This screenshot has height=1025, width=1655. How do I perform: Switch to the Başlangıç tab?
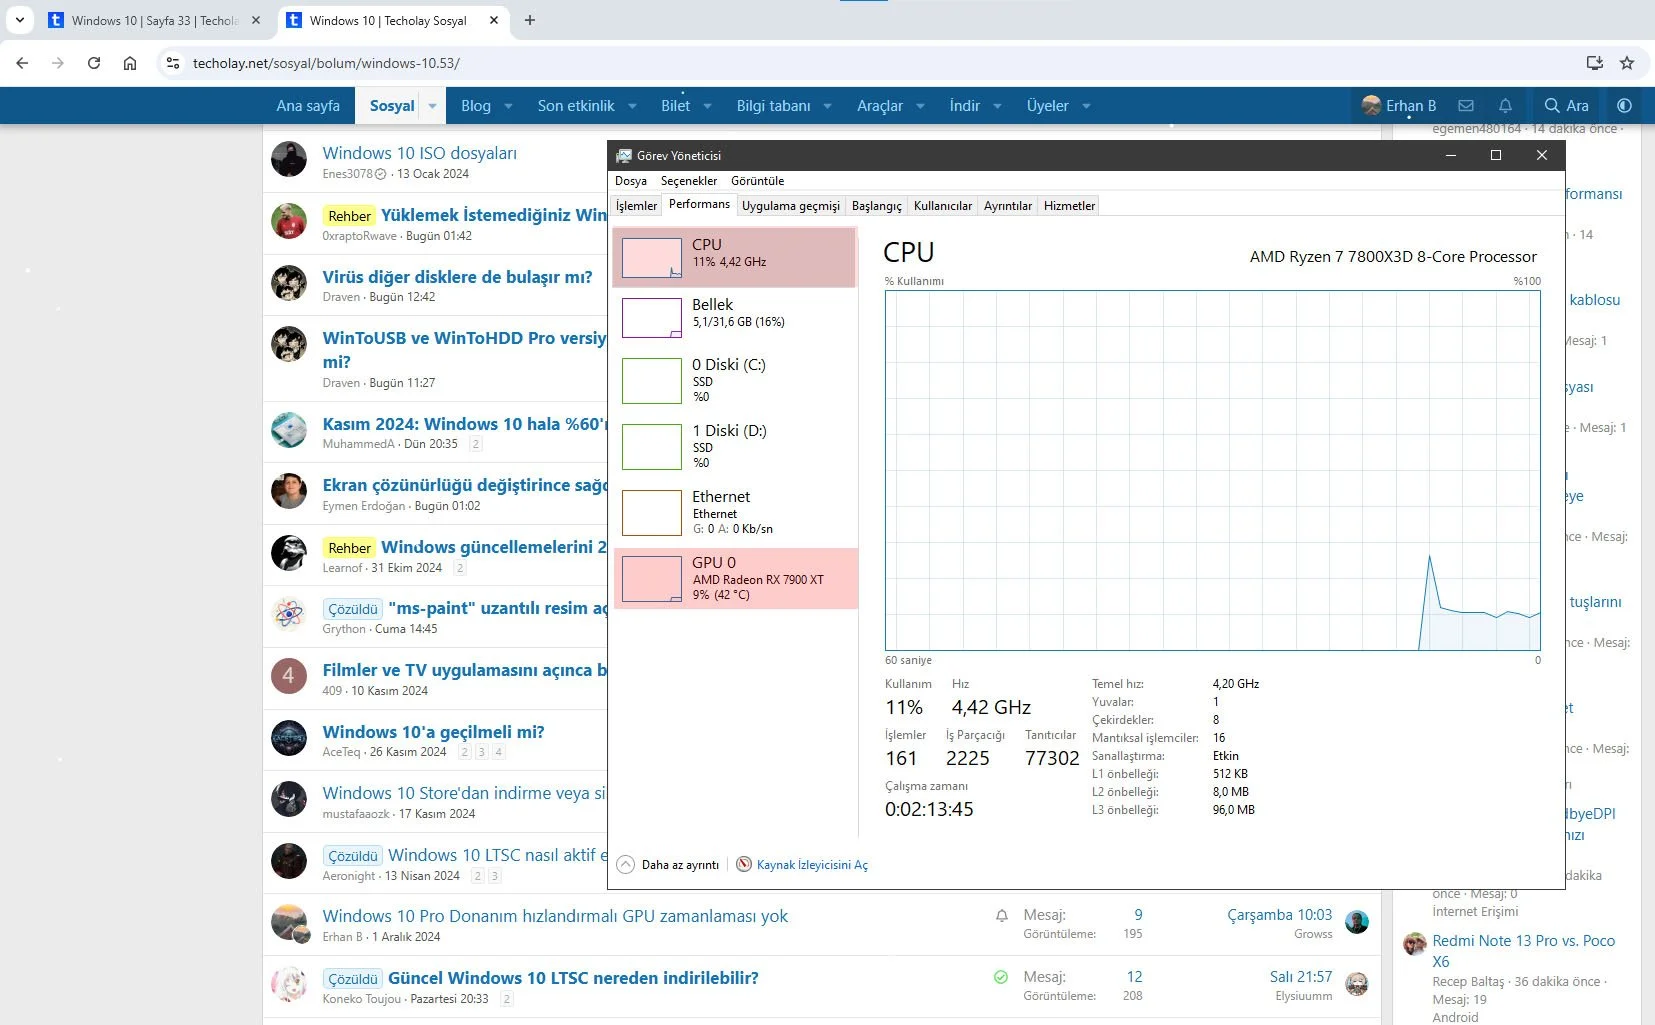coord(877,206)
